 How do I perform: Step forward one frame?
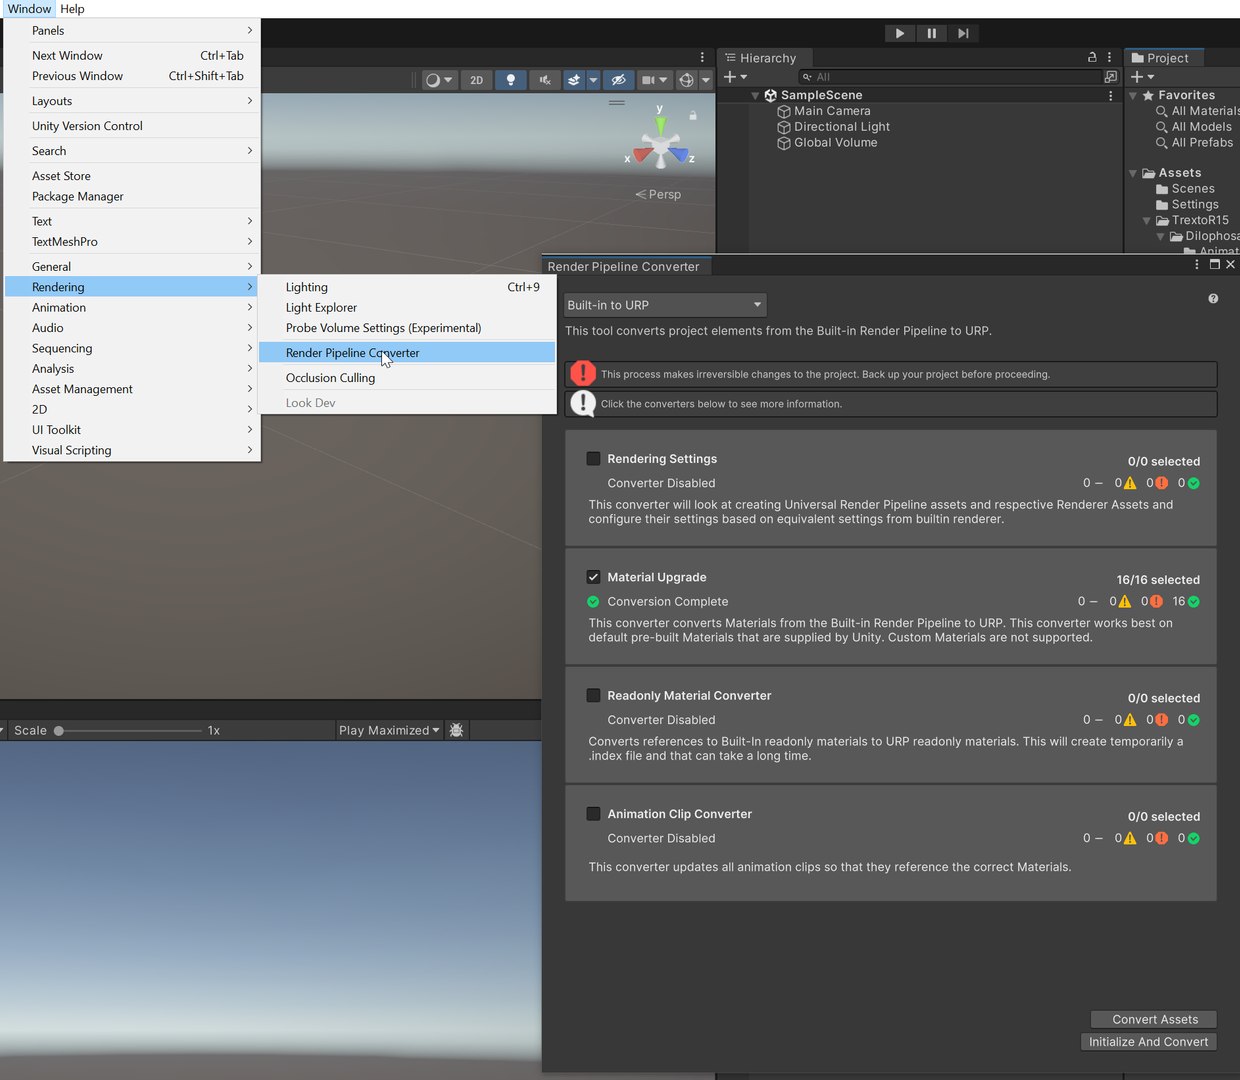[963, 33]
